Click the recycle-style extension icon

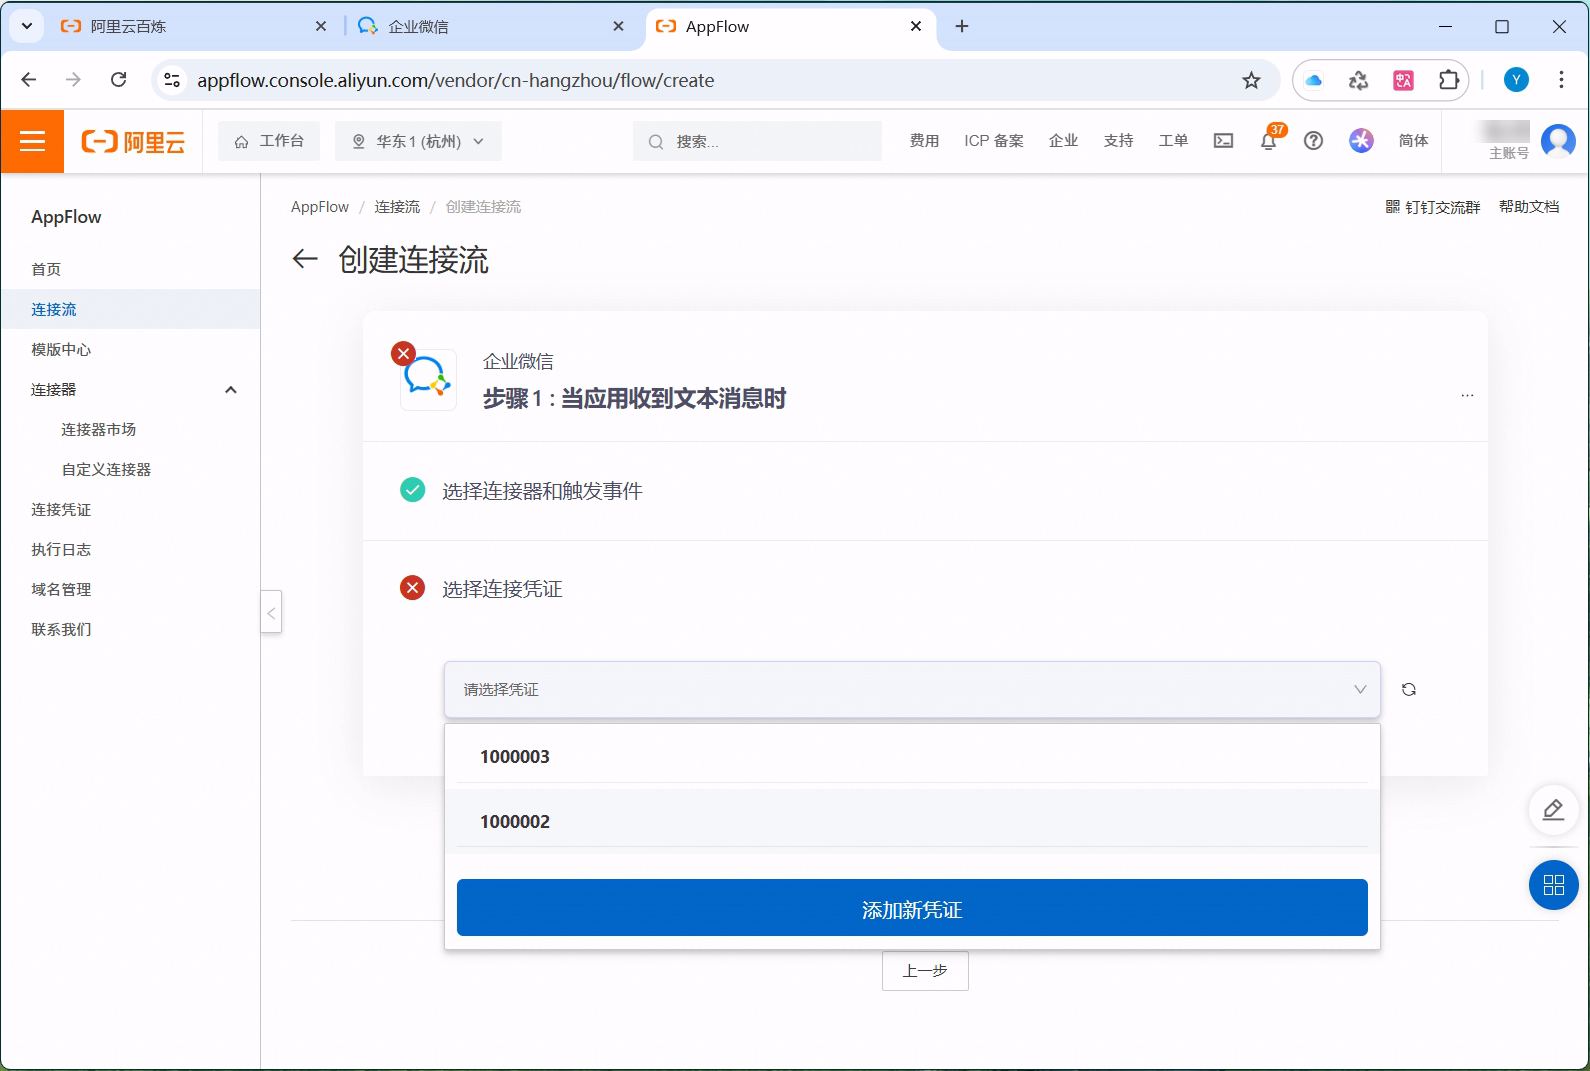point(1358,81)
